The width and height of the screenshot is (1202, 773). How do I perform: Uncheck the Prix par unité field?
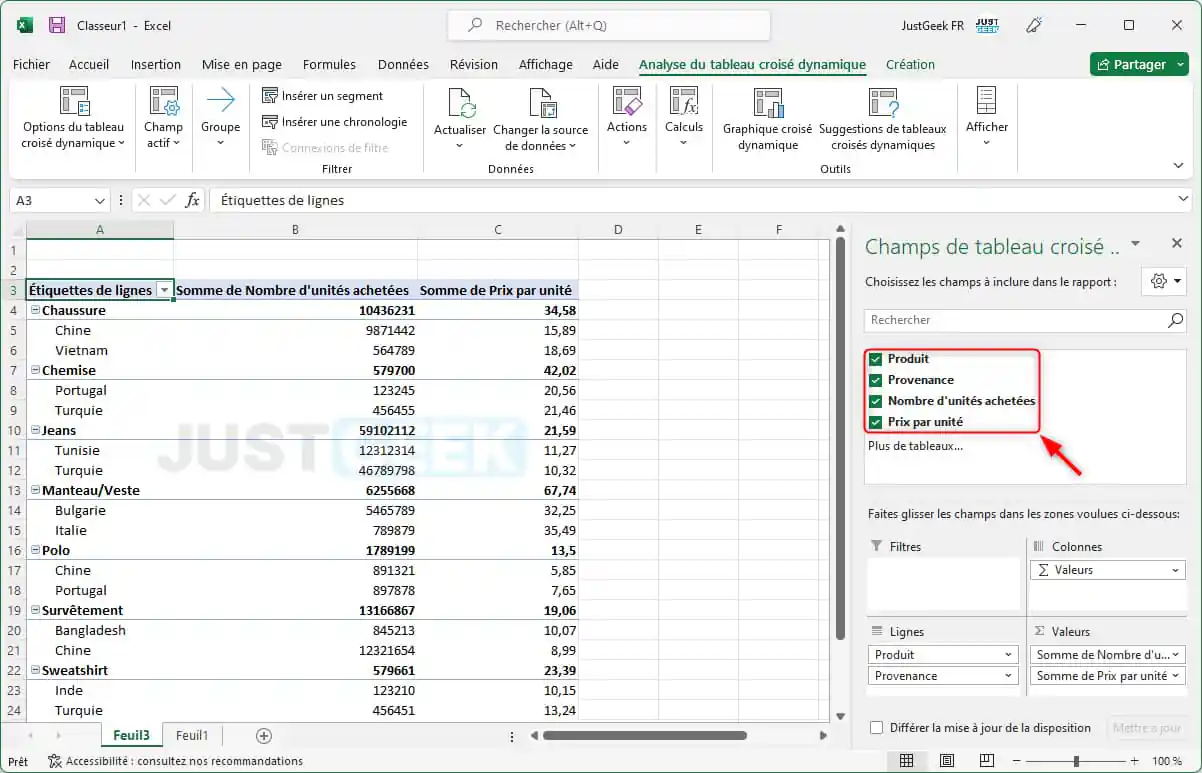click(876, 421)
